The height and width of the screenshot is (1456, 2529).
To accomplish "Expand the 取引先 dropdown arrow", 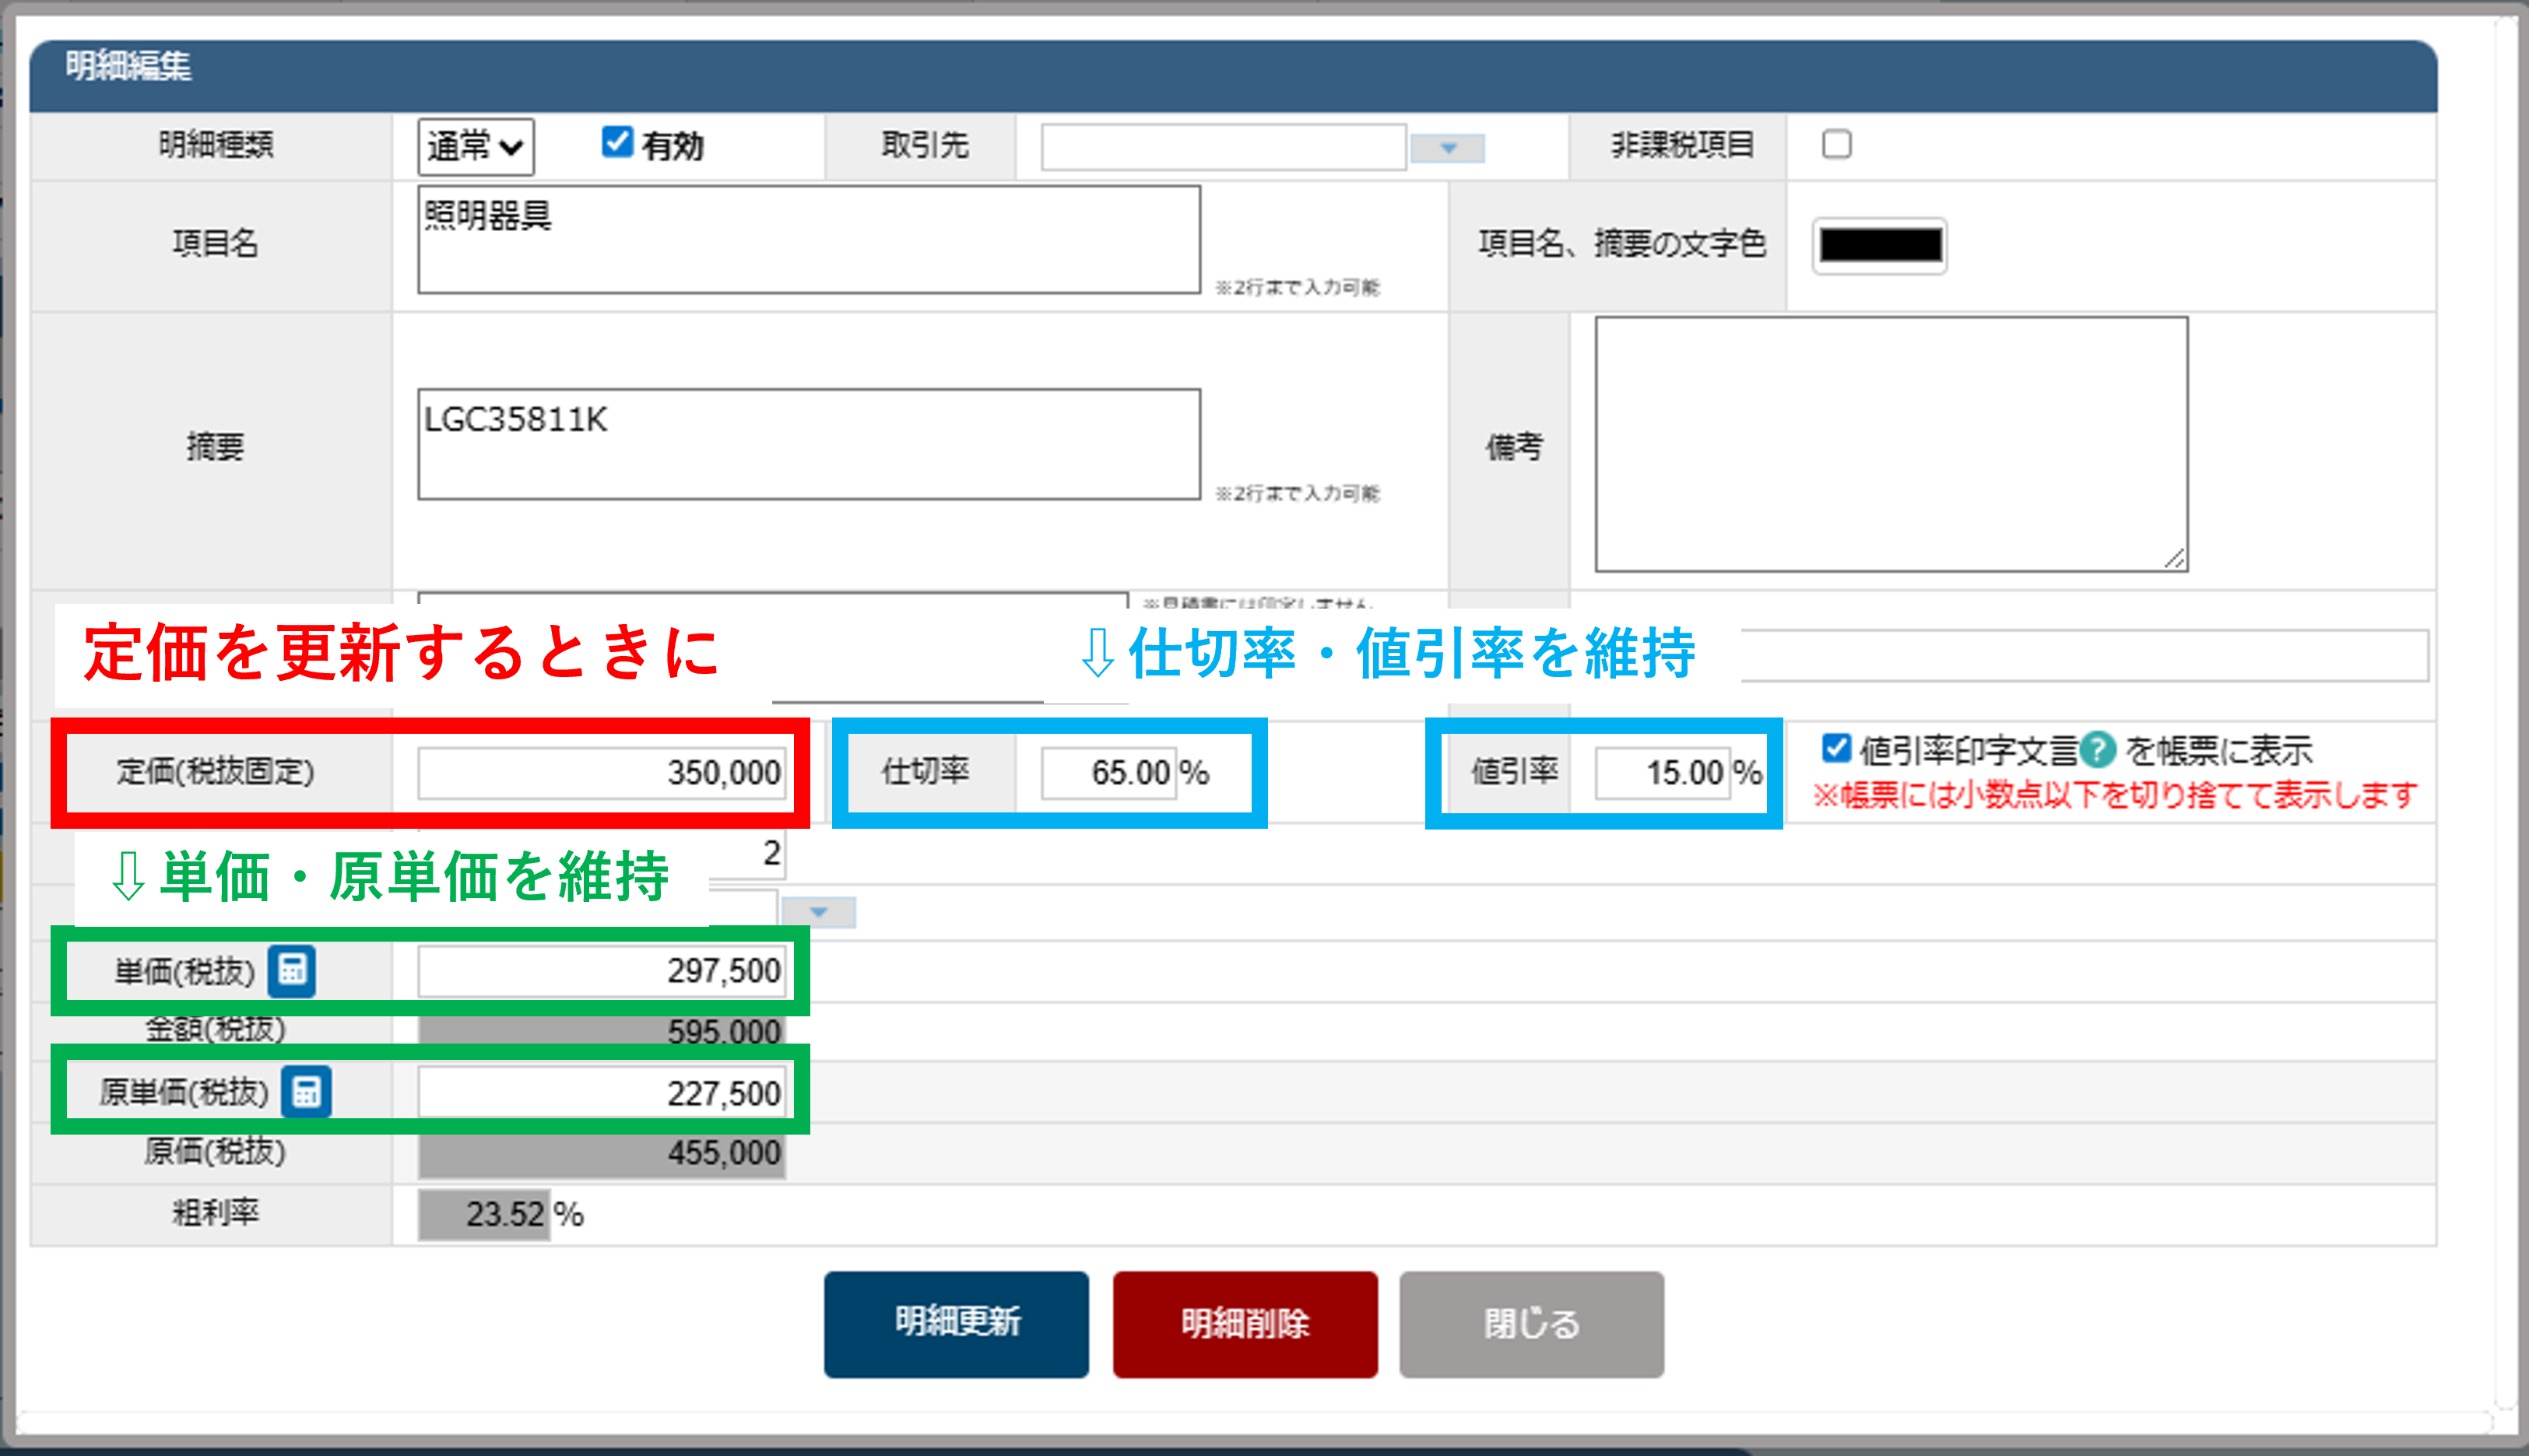I will coord(1447,148).
